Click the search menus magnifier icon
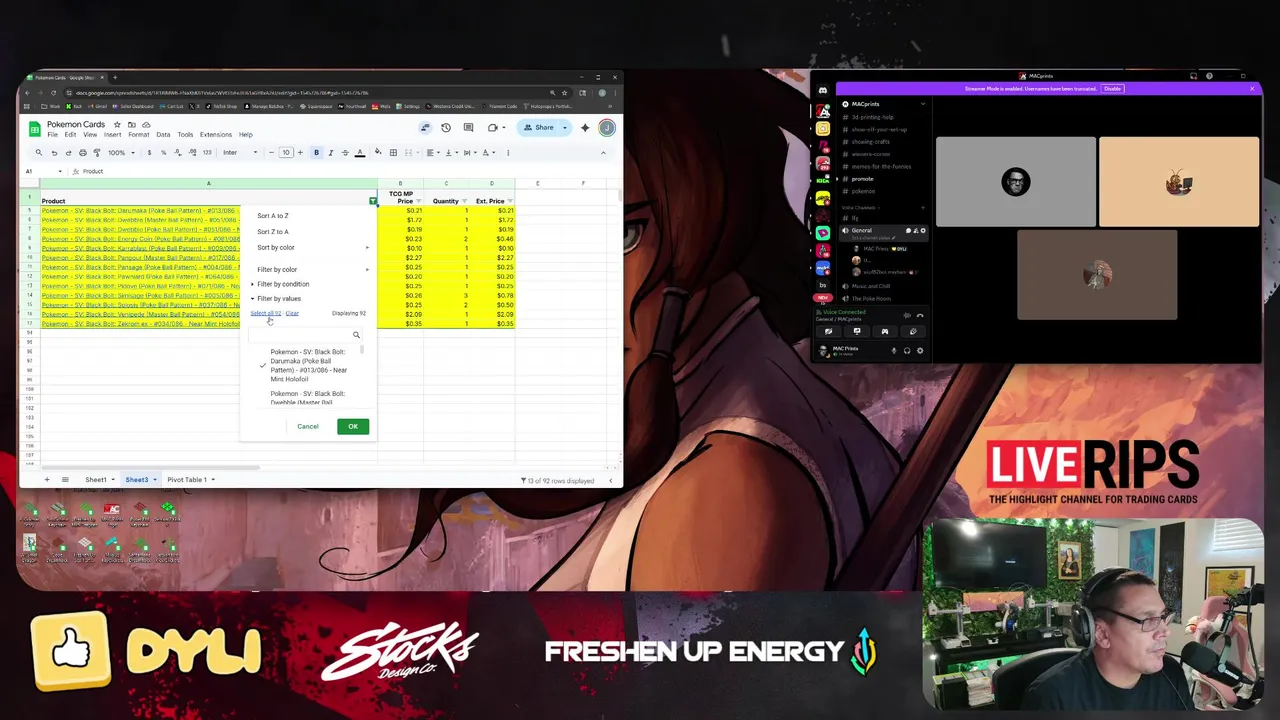Viewport: 1280px width, 720px height. pos(39,152)
